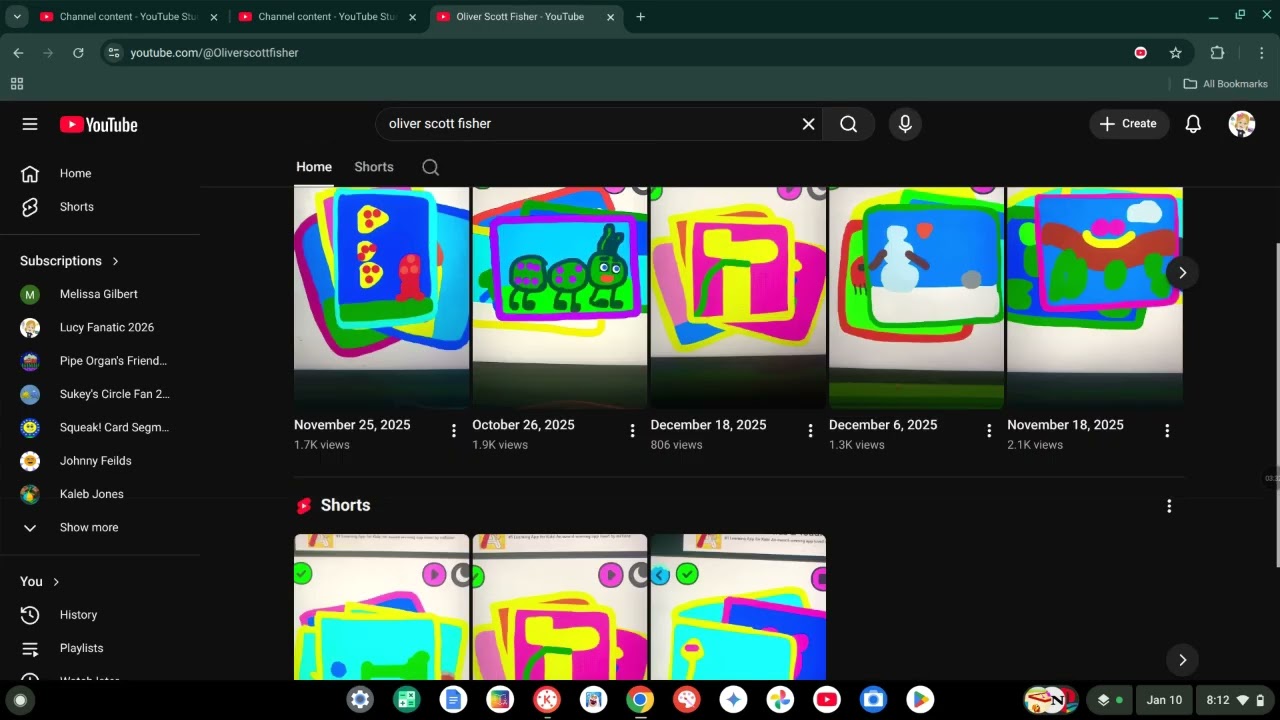Open Google Docs from the shelf
1280x720 pixels.
pos(453,700)
